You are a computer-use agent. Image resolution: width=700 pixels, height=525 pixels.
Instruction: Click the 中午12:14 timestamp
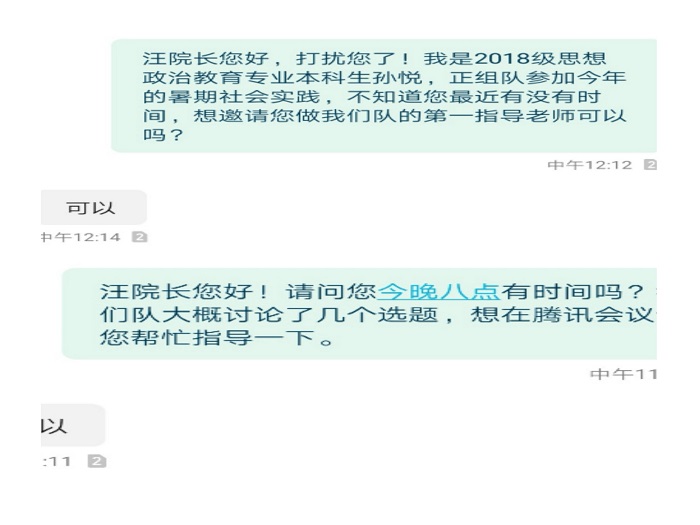pyautogui.click(x=81, y=237)
